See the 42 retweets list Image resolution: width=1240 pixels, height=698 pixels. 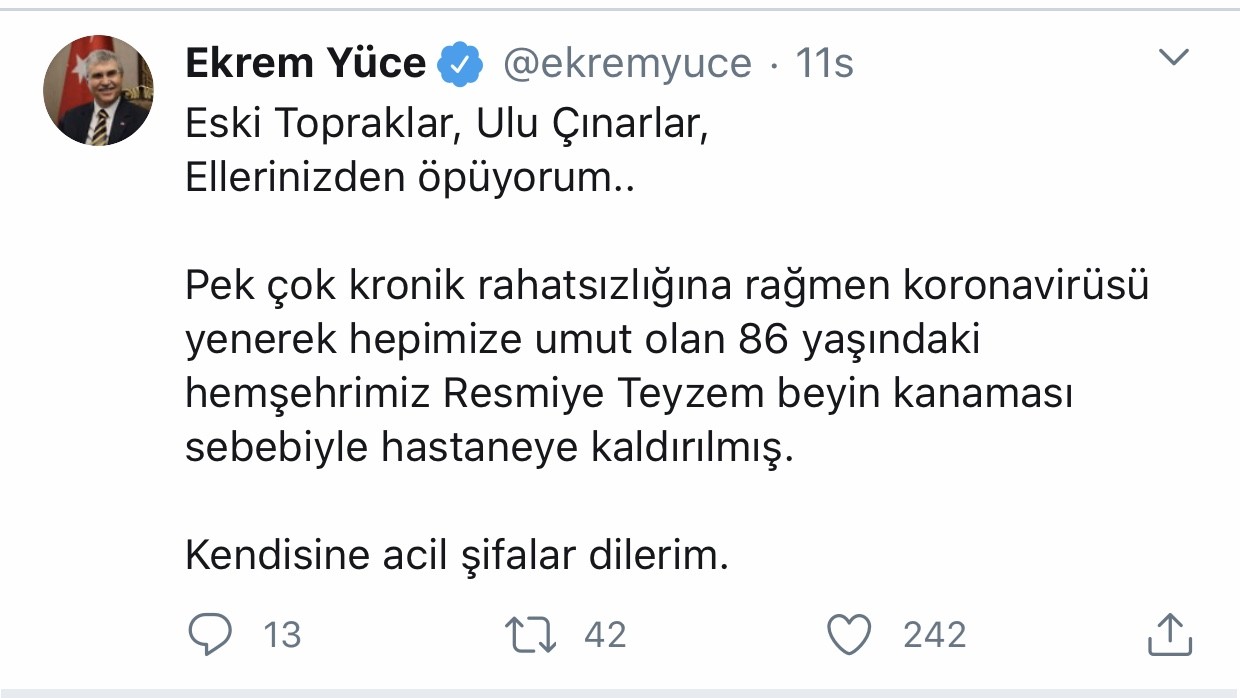tap(604, 632)
